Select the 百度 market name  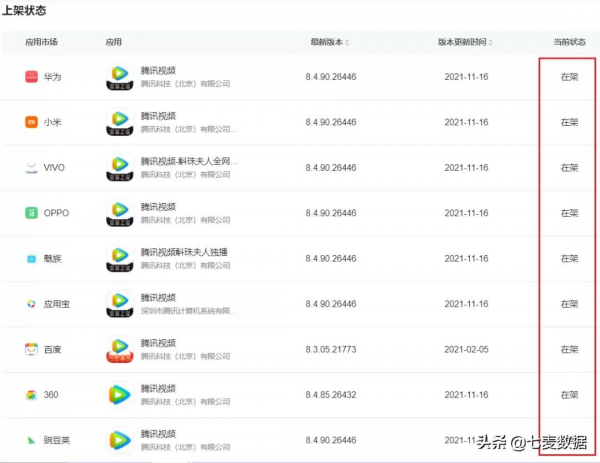click(52, 349)
